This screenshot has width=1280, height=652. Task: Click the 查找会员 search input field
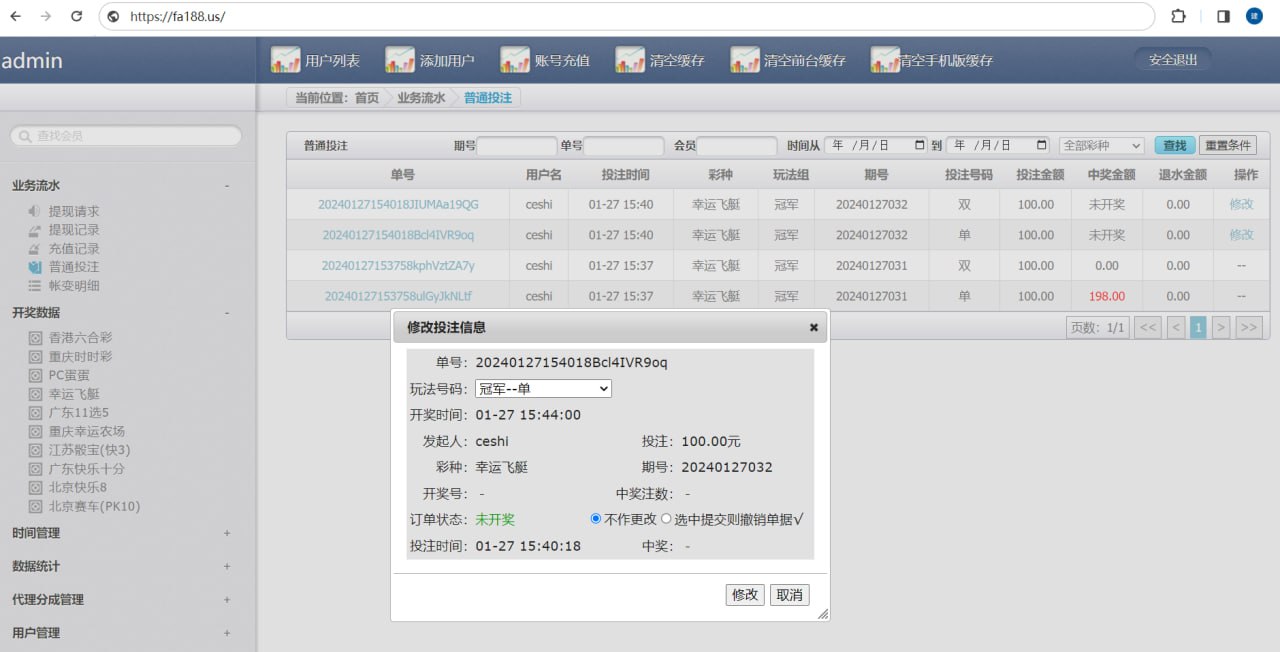126,136
